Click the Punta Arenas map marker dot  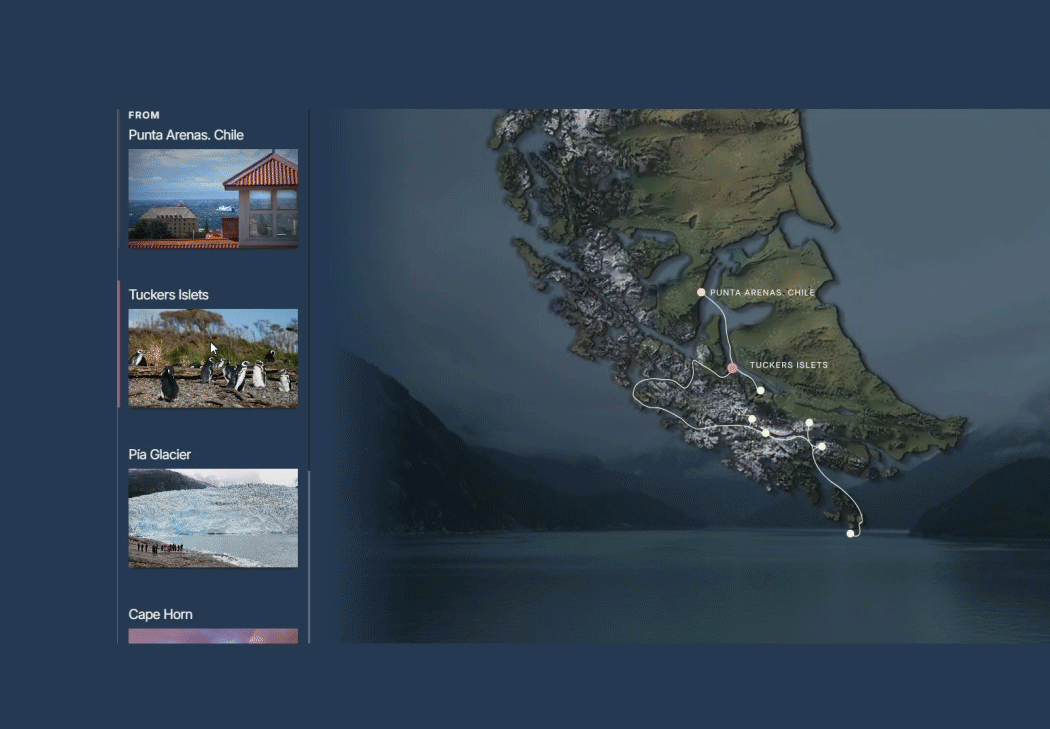701,292
